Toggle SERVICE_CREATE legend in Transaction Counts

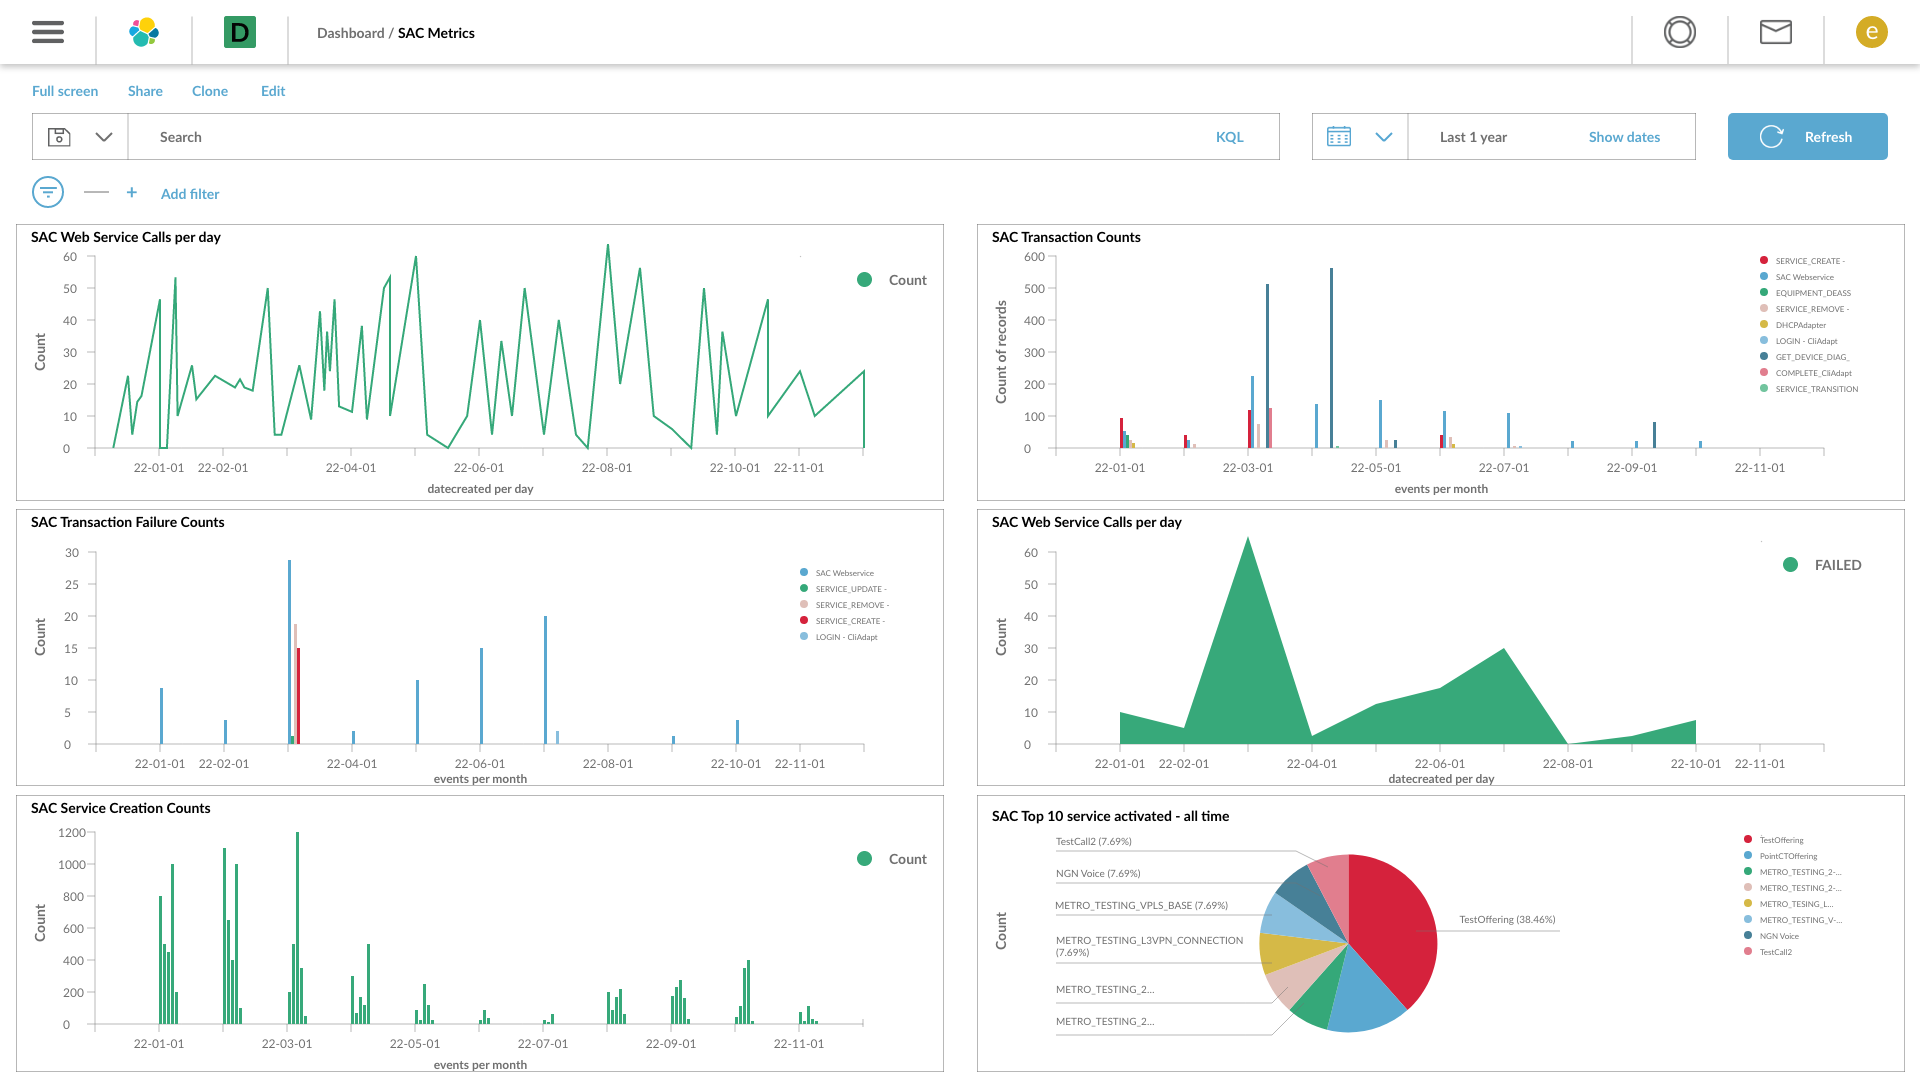[x=1802, y=261]
